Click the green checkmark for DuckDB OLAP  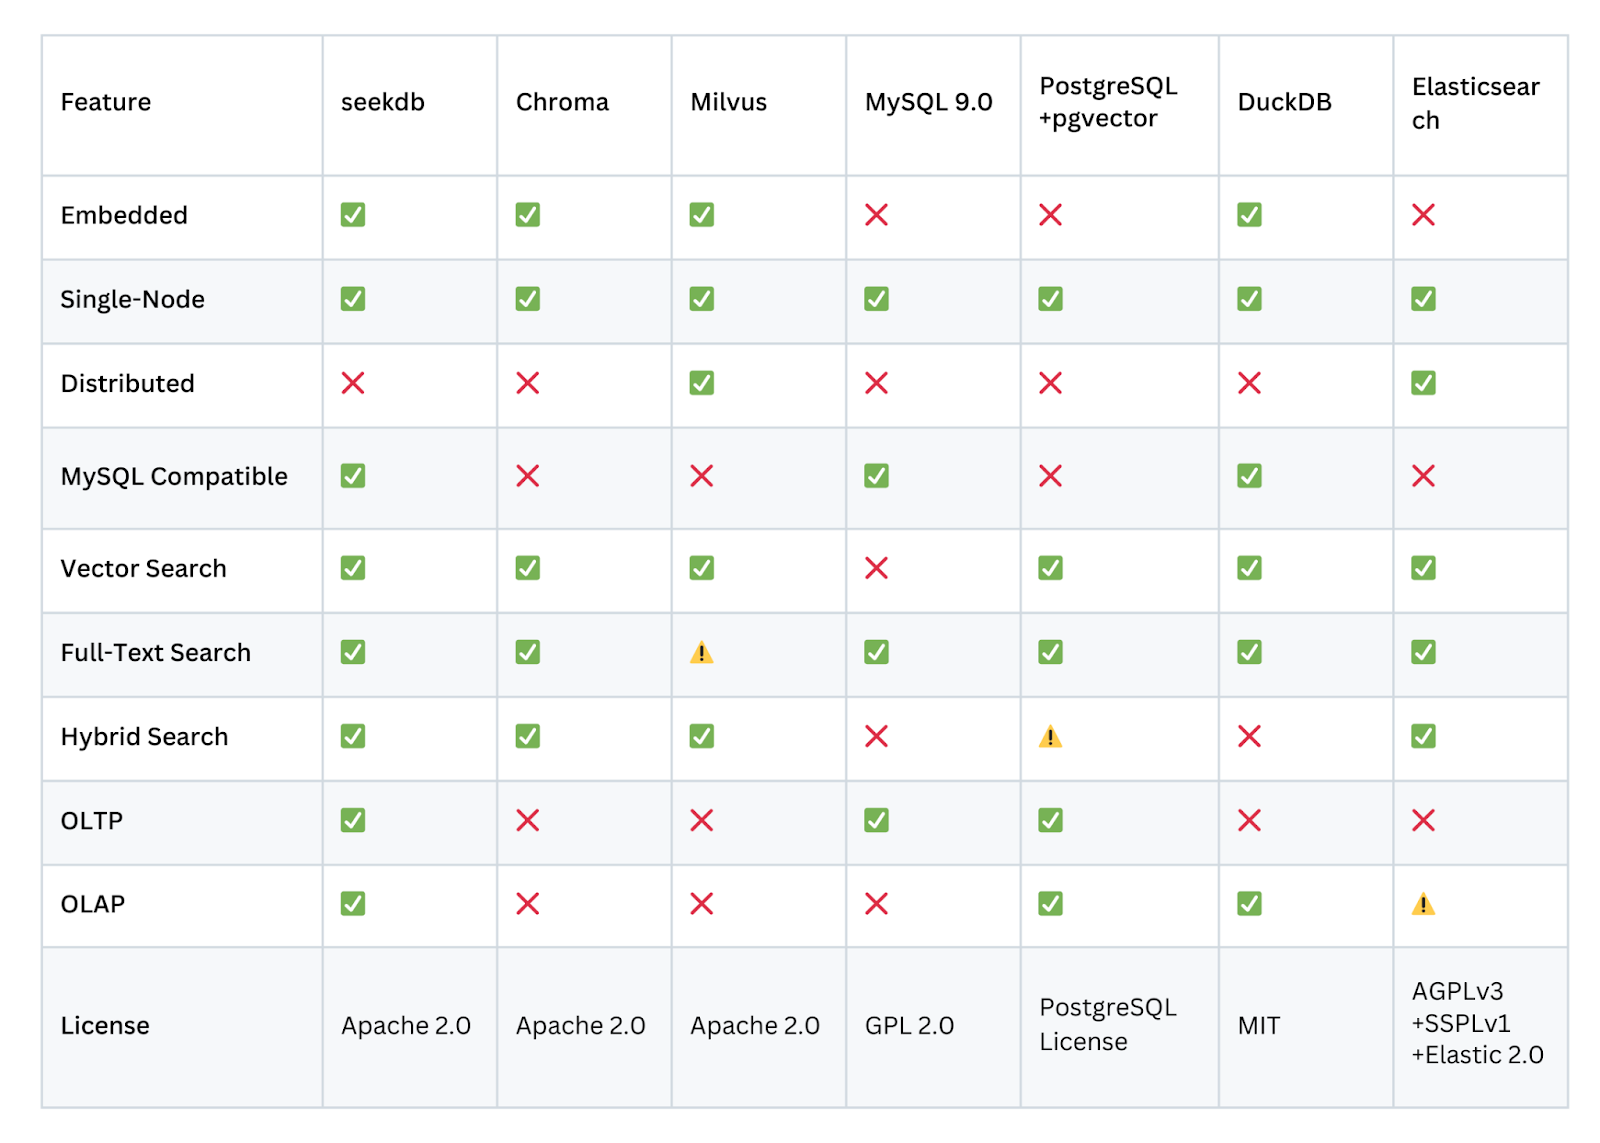1249,904
